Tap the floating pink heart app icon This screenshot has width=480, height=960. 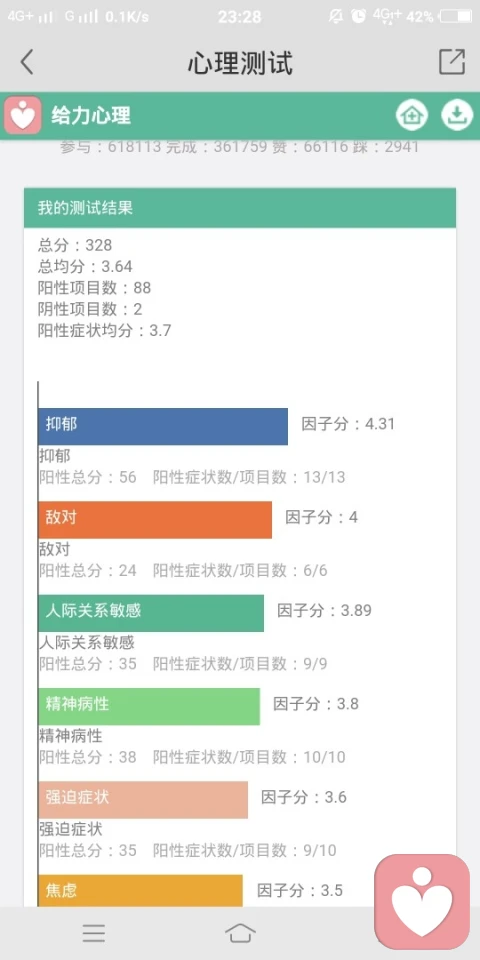(x=422, y=901)
